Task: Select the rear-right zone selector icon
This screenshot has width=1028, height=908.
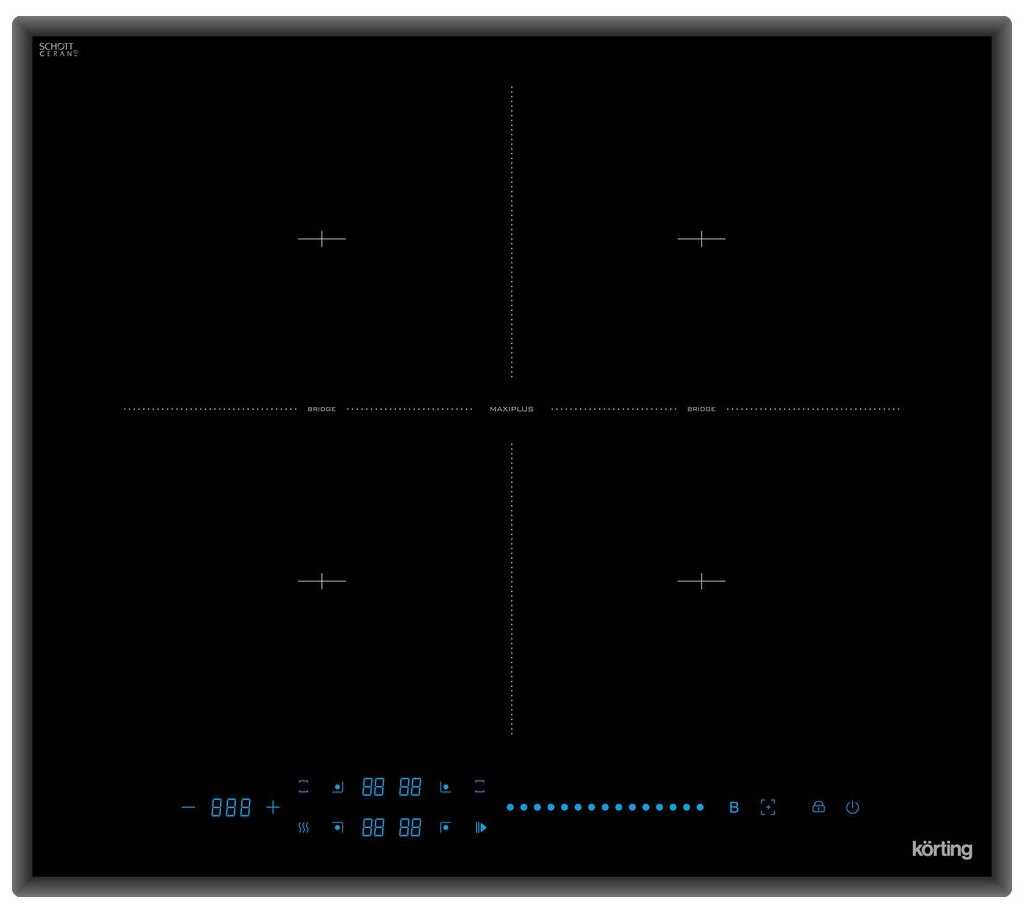Action: pos(445,787)
